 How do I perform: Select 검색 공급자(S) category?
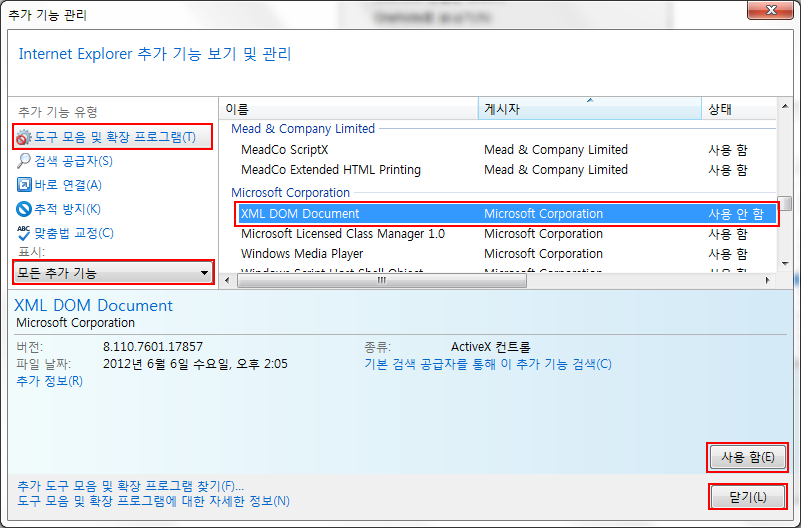(65, 161)
